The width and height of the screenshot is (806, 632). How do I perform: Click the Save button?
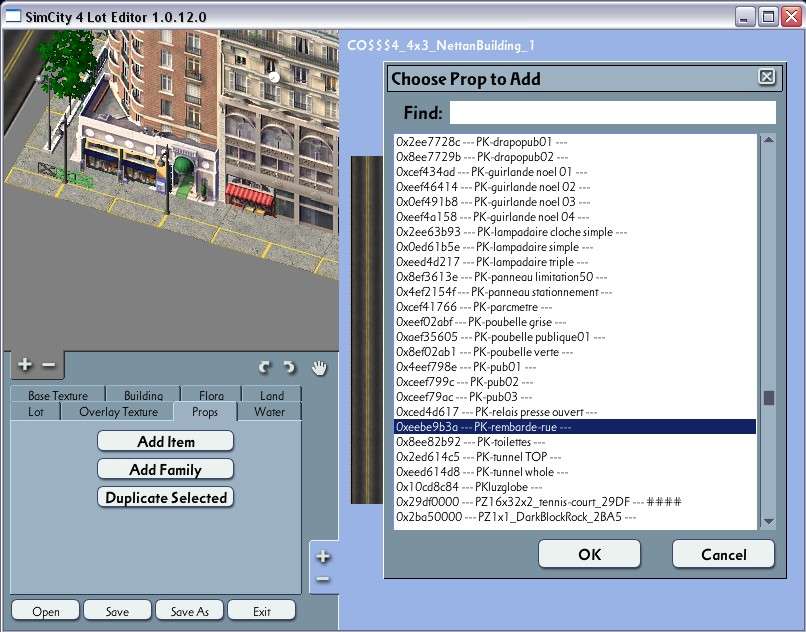pos(117,611)
